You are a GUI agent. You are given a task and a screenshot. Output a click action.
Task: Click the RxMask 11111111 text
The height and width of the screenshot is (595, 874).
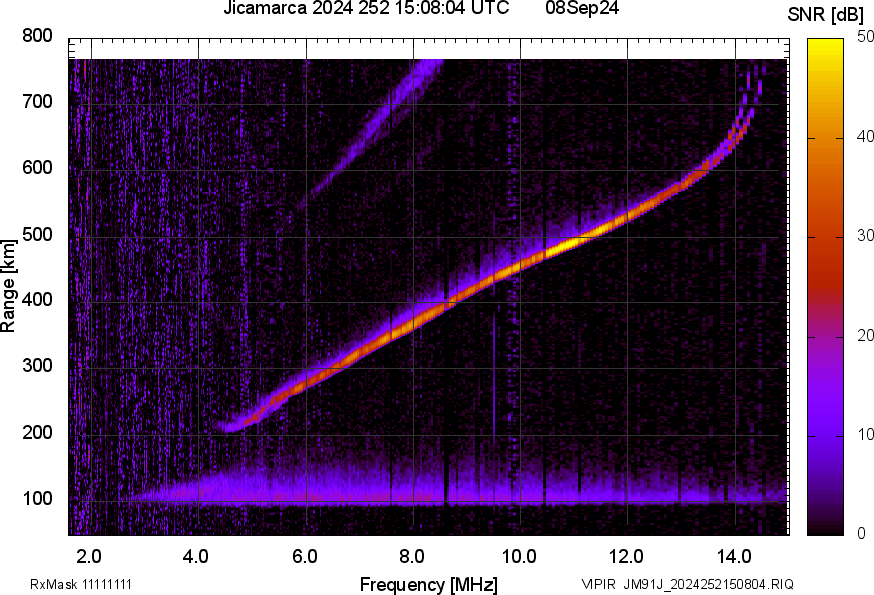(81, 584)
